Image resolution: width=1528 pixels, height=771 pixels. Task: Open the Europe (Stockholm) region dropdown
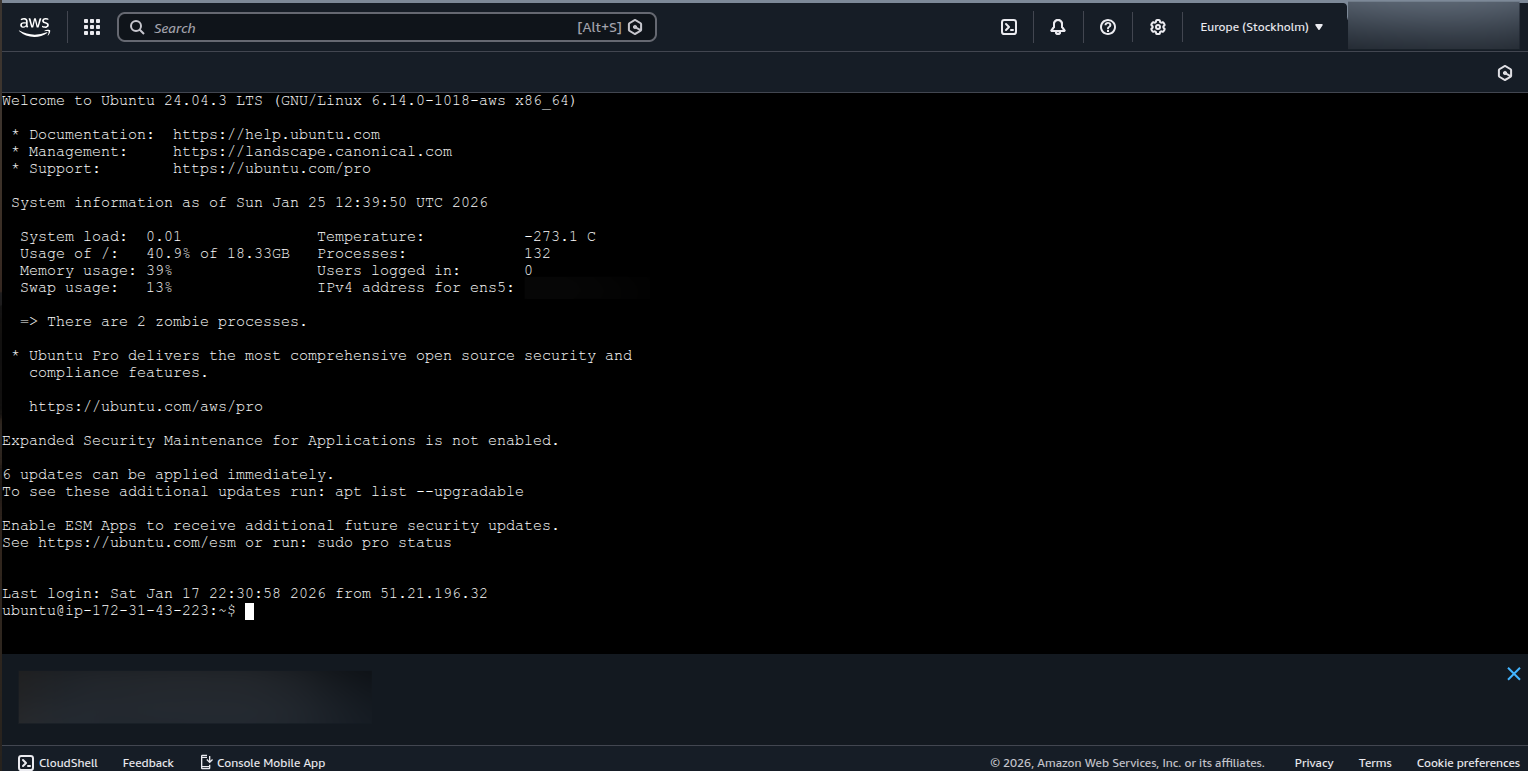pyautogui.click(x=1261, y=27)
